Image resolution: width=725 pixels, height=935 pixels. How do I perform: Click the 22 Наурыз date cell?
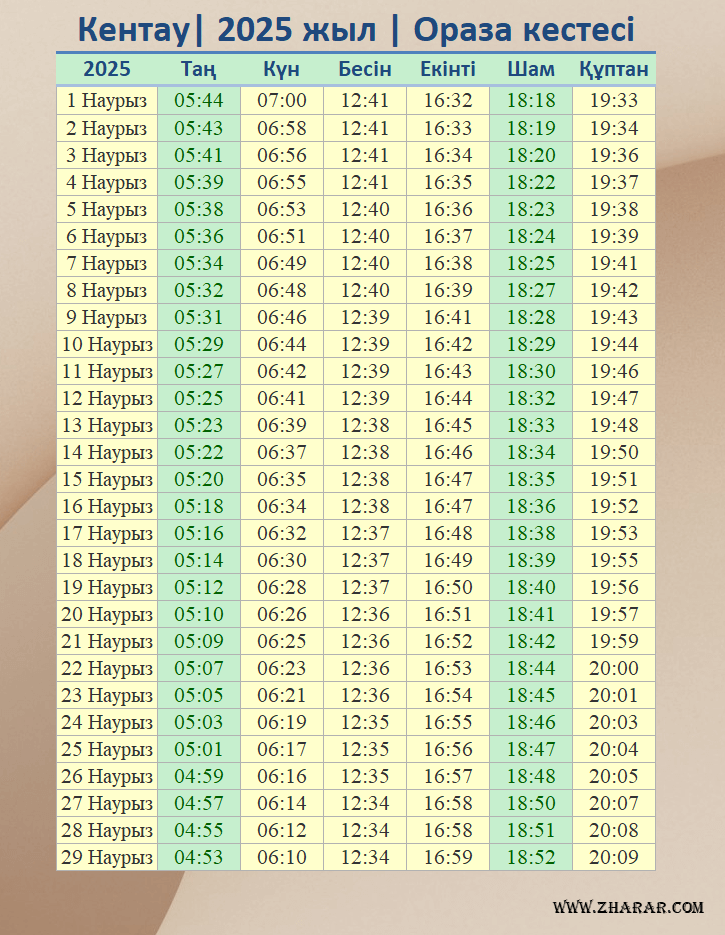click(106, 668)
